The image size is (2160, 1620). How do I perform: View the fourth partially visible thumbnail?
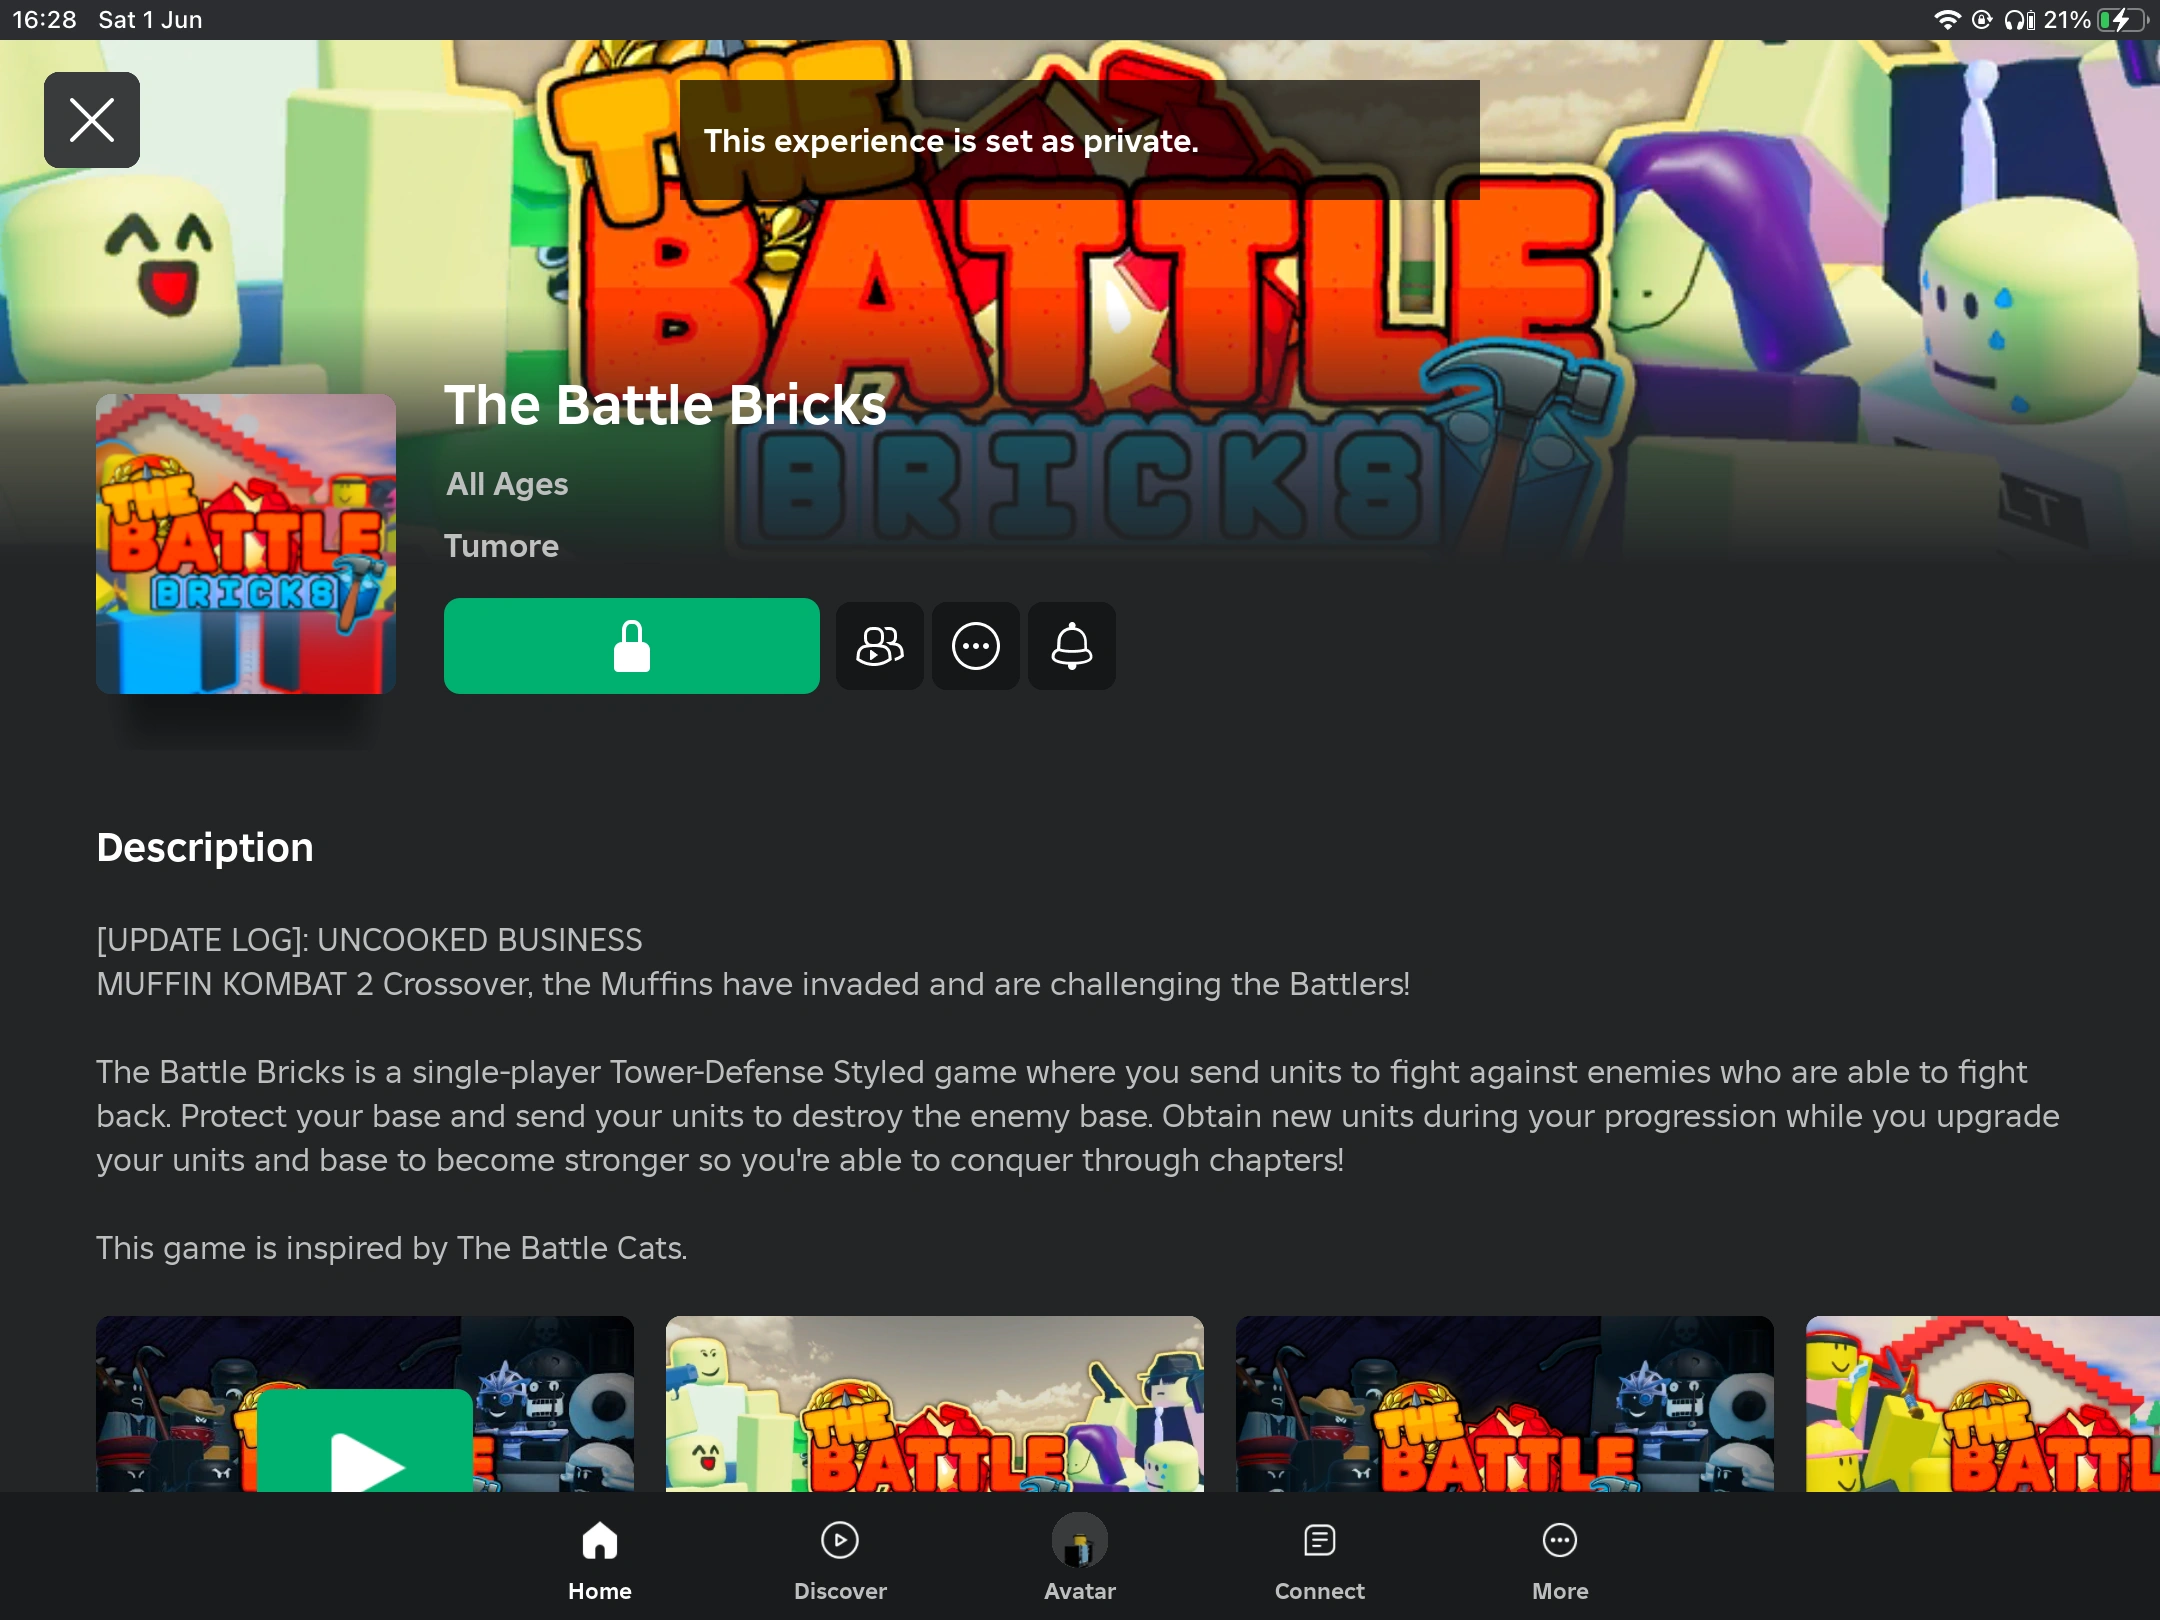(1982, 1405)
